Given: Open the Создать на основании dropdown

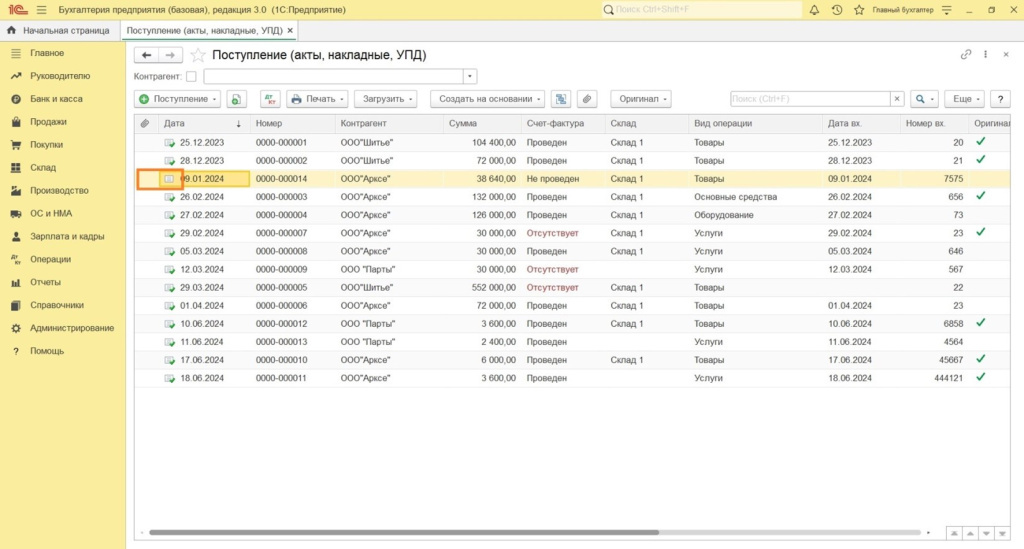Looking at the screenshot, I should 488,99.
